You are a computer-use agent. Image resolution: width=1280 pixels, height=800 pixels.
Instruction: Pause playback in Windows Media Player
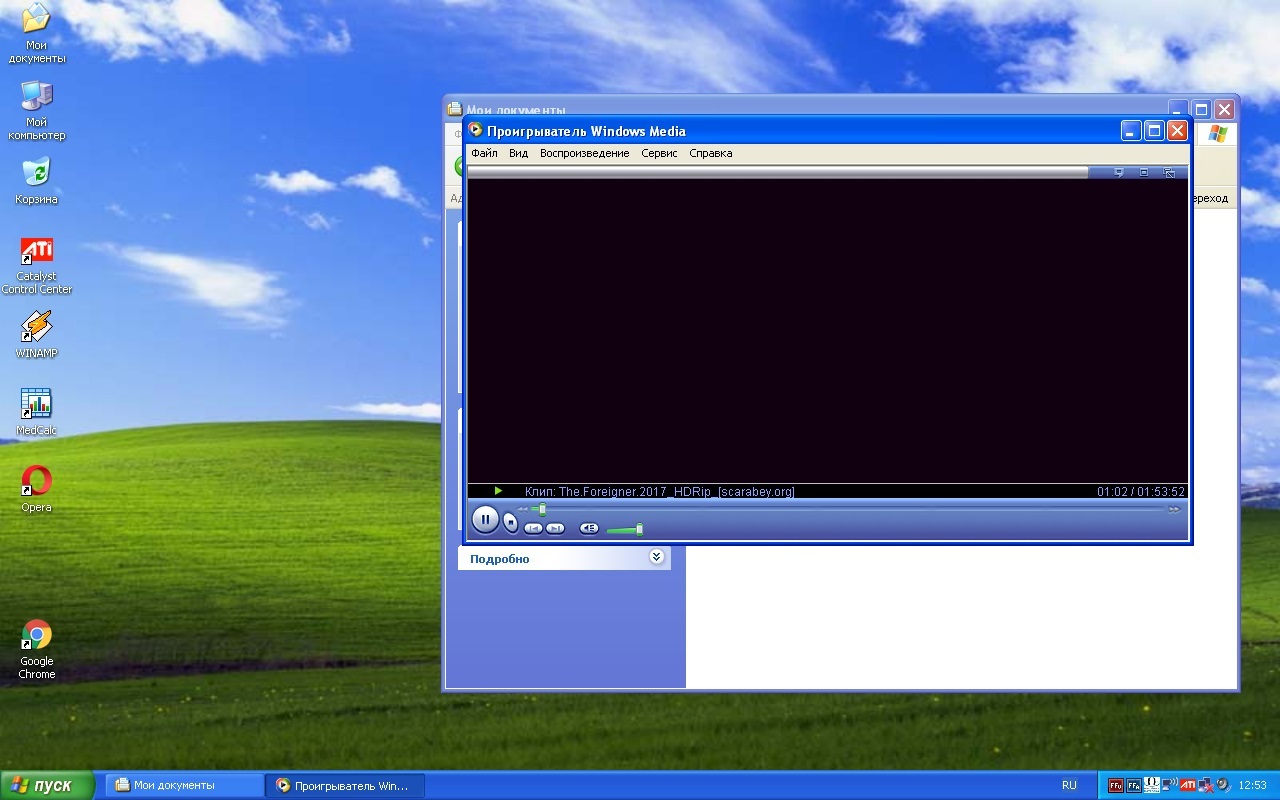[x=485, y=519]
